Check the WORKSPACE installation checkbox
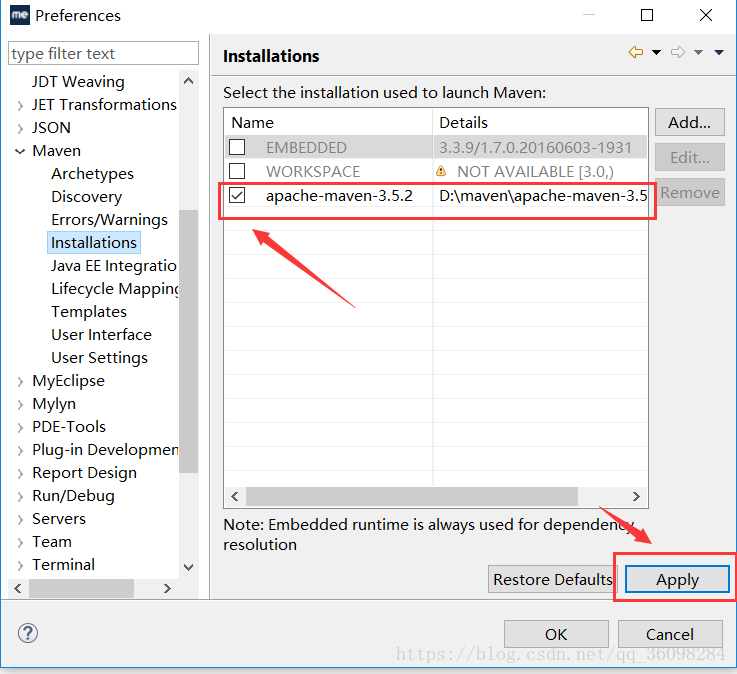Image resolution: width=737 pixels, height=674 pixels. (237, 171)
